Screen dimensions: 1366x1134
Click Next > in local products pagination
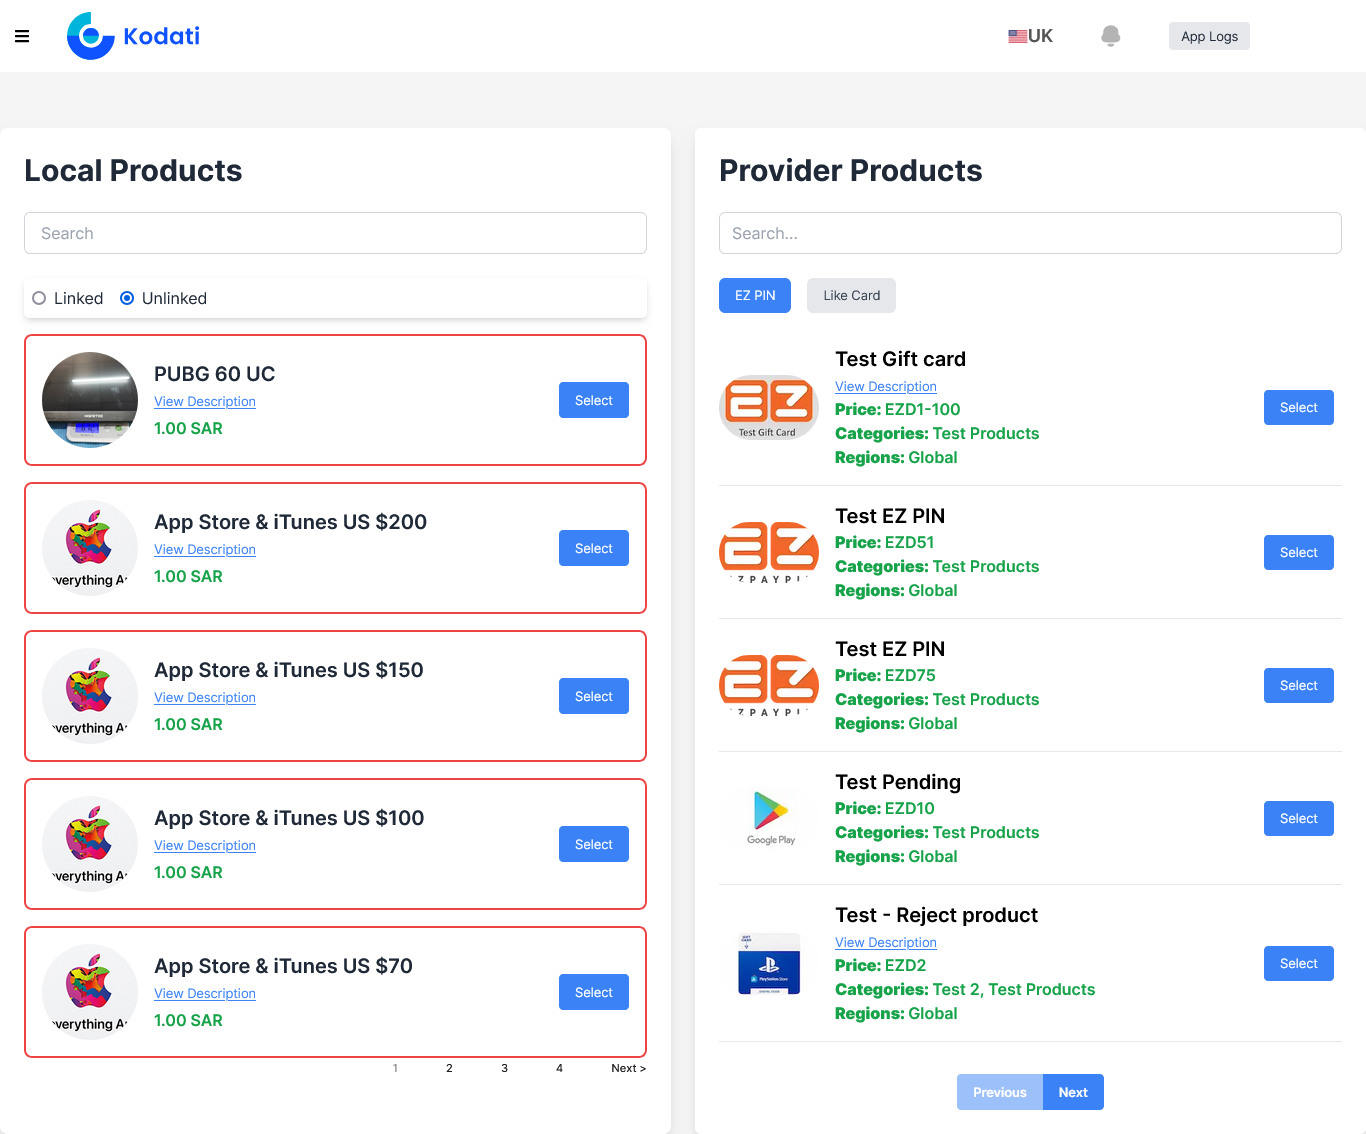coord(628,1068)
